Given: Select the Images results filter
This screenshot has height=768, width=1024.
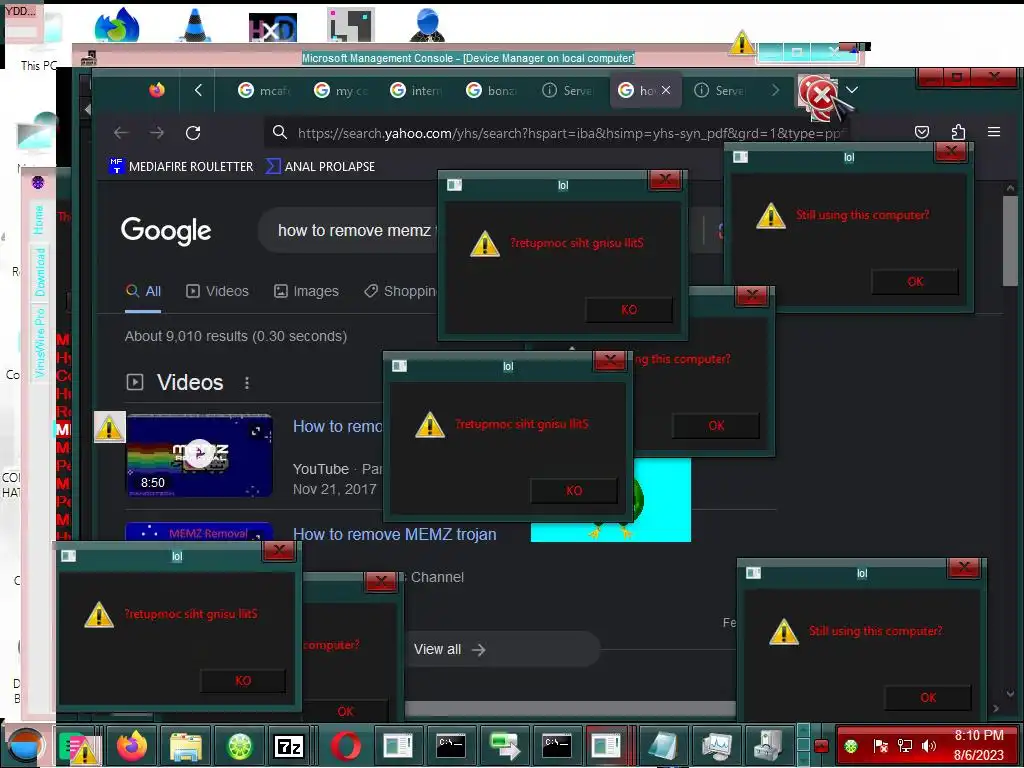Looking at the screenshot, I should point(306,291).
